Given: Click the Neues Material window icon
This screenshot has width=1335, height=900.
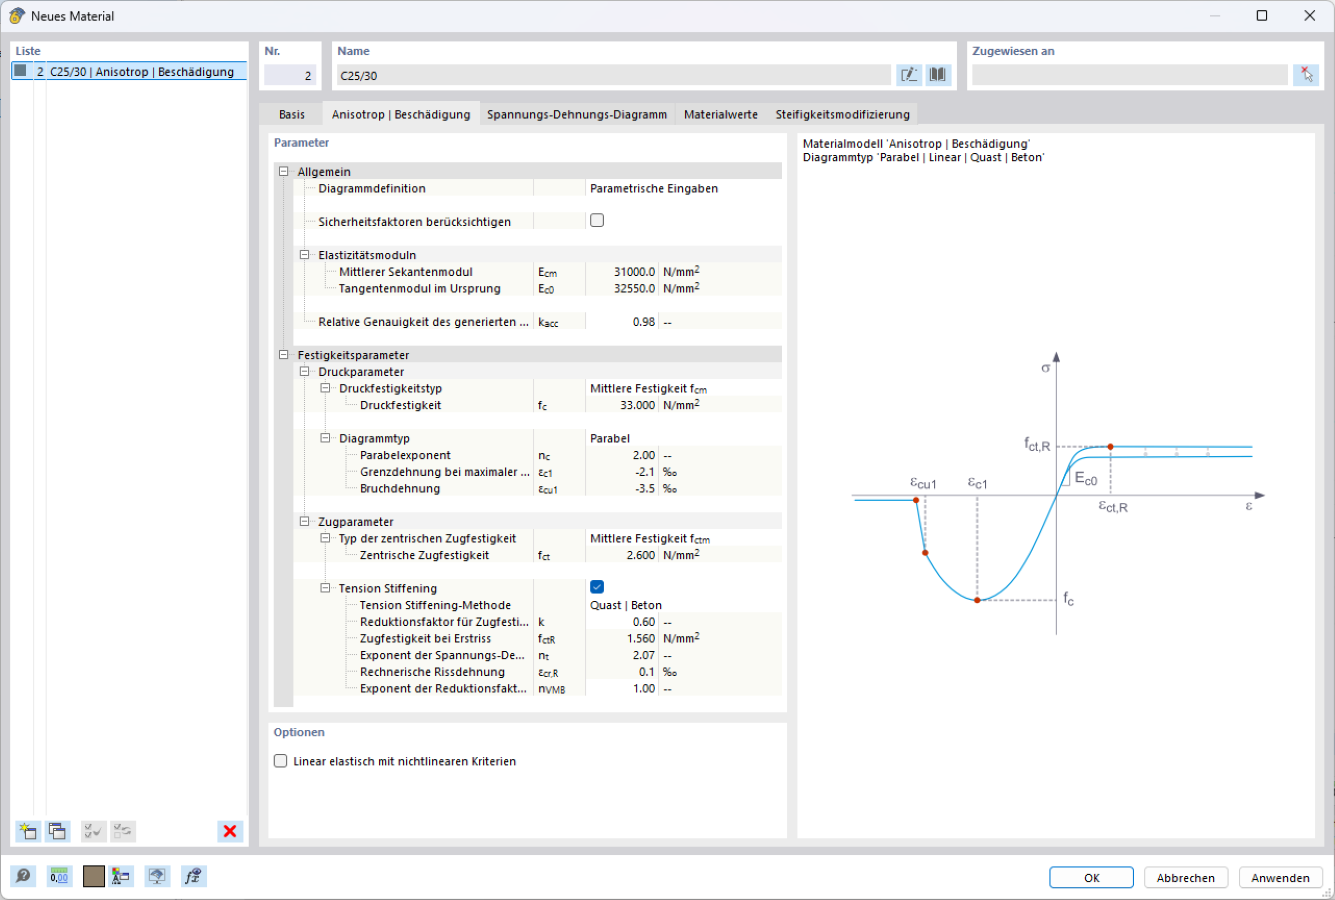Looking at the screenshot, I should (17, 16).
